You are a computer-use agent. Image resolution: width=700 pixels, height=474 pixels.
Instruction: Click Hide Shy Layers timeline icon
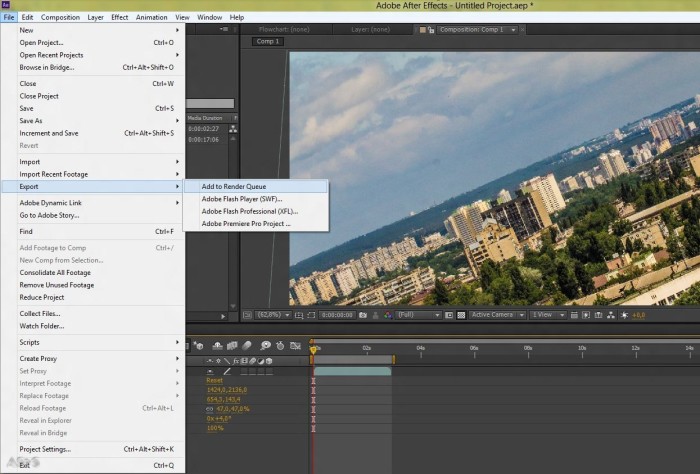pyautogui.click(x=217, y=345)
